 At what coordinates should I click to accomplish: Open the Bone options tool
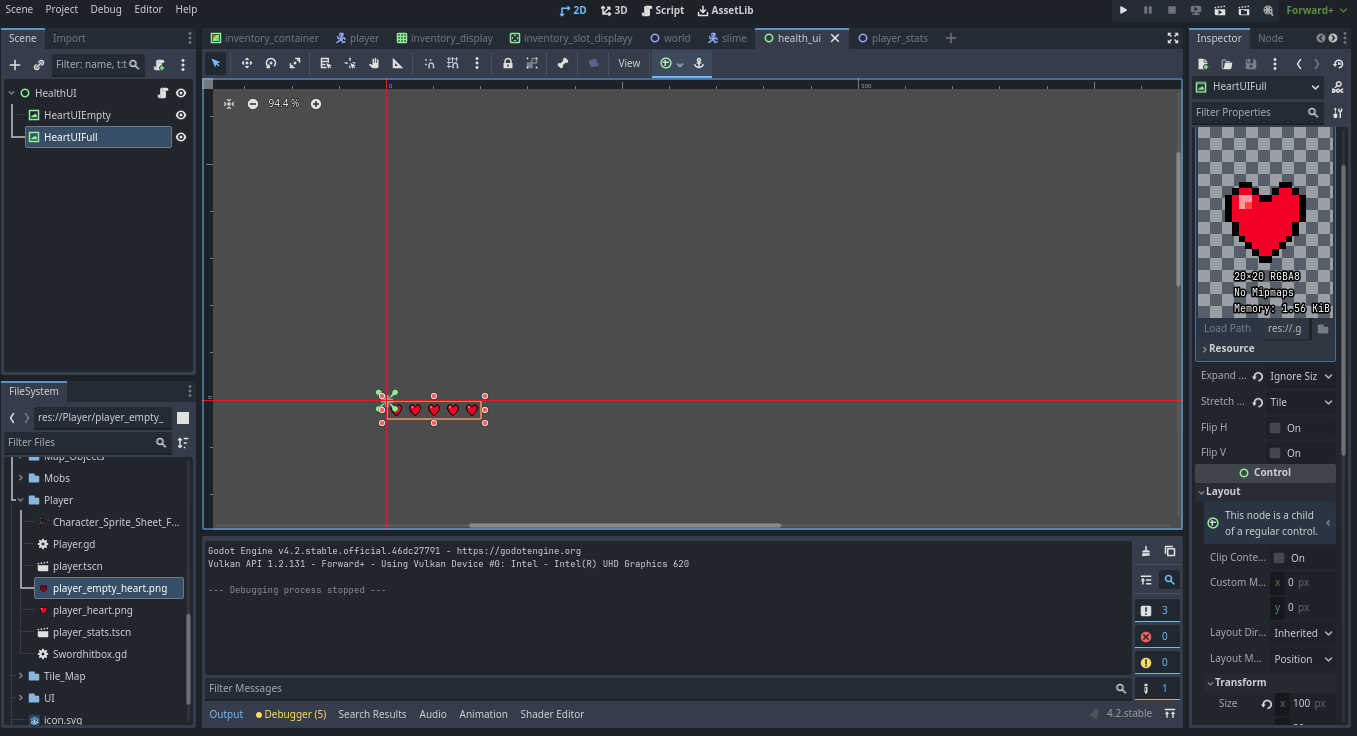tap(565, 63)
